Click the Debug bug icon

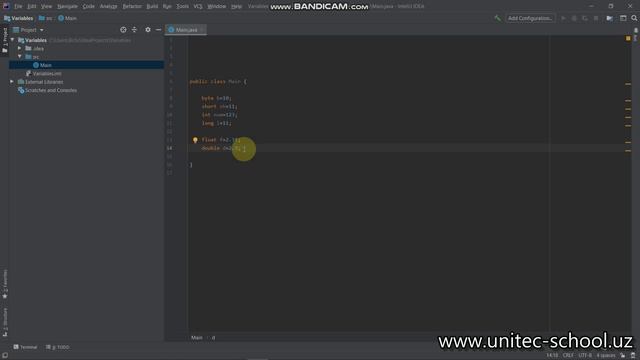tap(574, 18)
